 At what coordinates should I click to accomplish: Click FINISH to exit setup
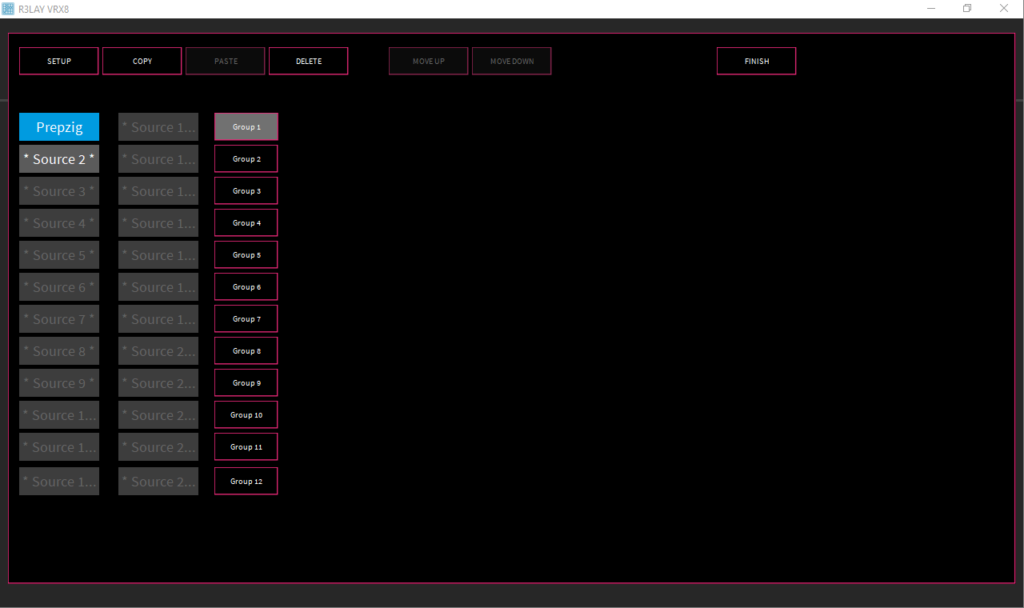756,61
